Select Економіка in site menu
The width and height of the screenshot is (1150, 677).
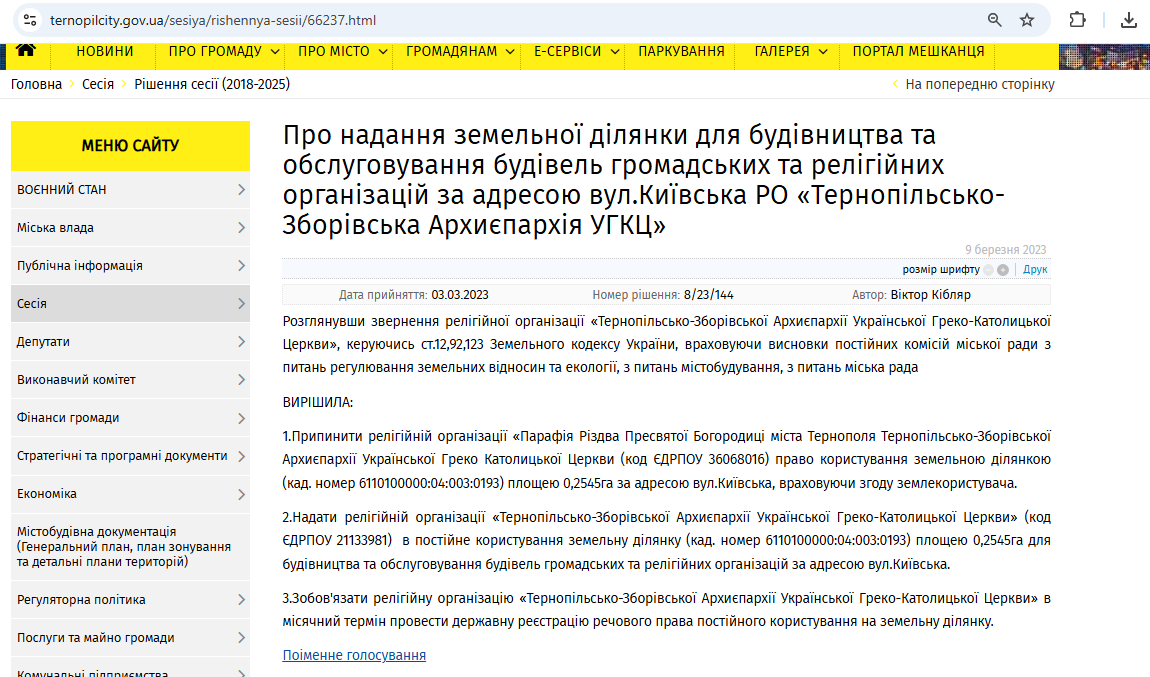coord(131,494)
